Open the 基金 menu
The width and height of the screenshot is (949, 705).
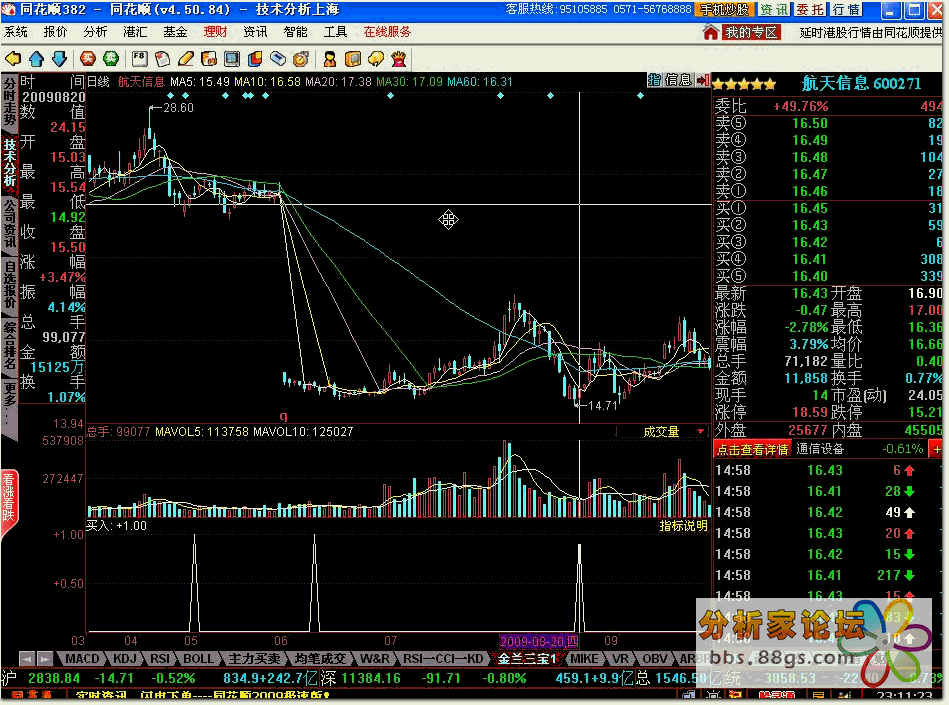pos(175,32)
